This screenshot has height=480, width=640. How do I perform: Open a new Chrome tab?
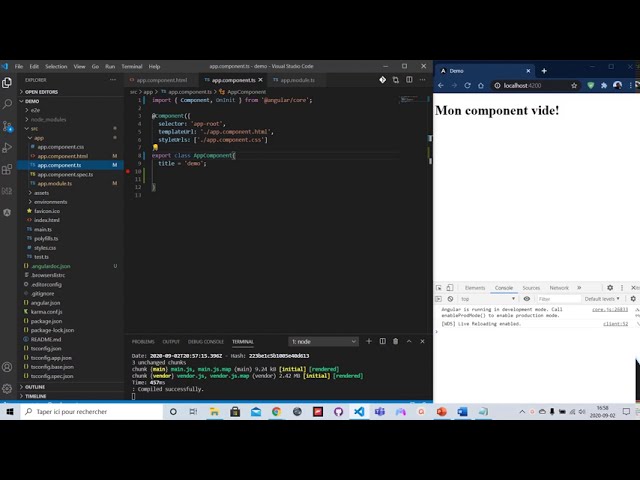[544, 71]
